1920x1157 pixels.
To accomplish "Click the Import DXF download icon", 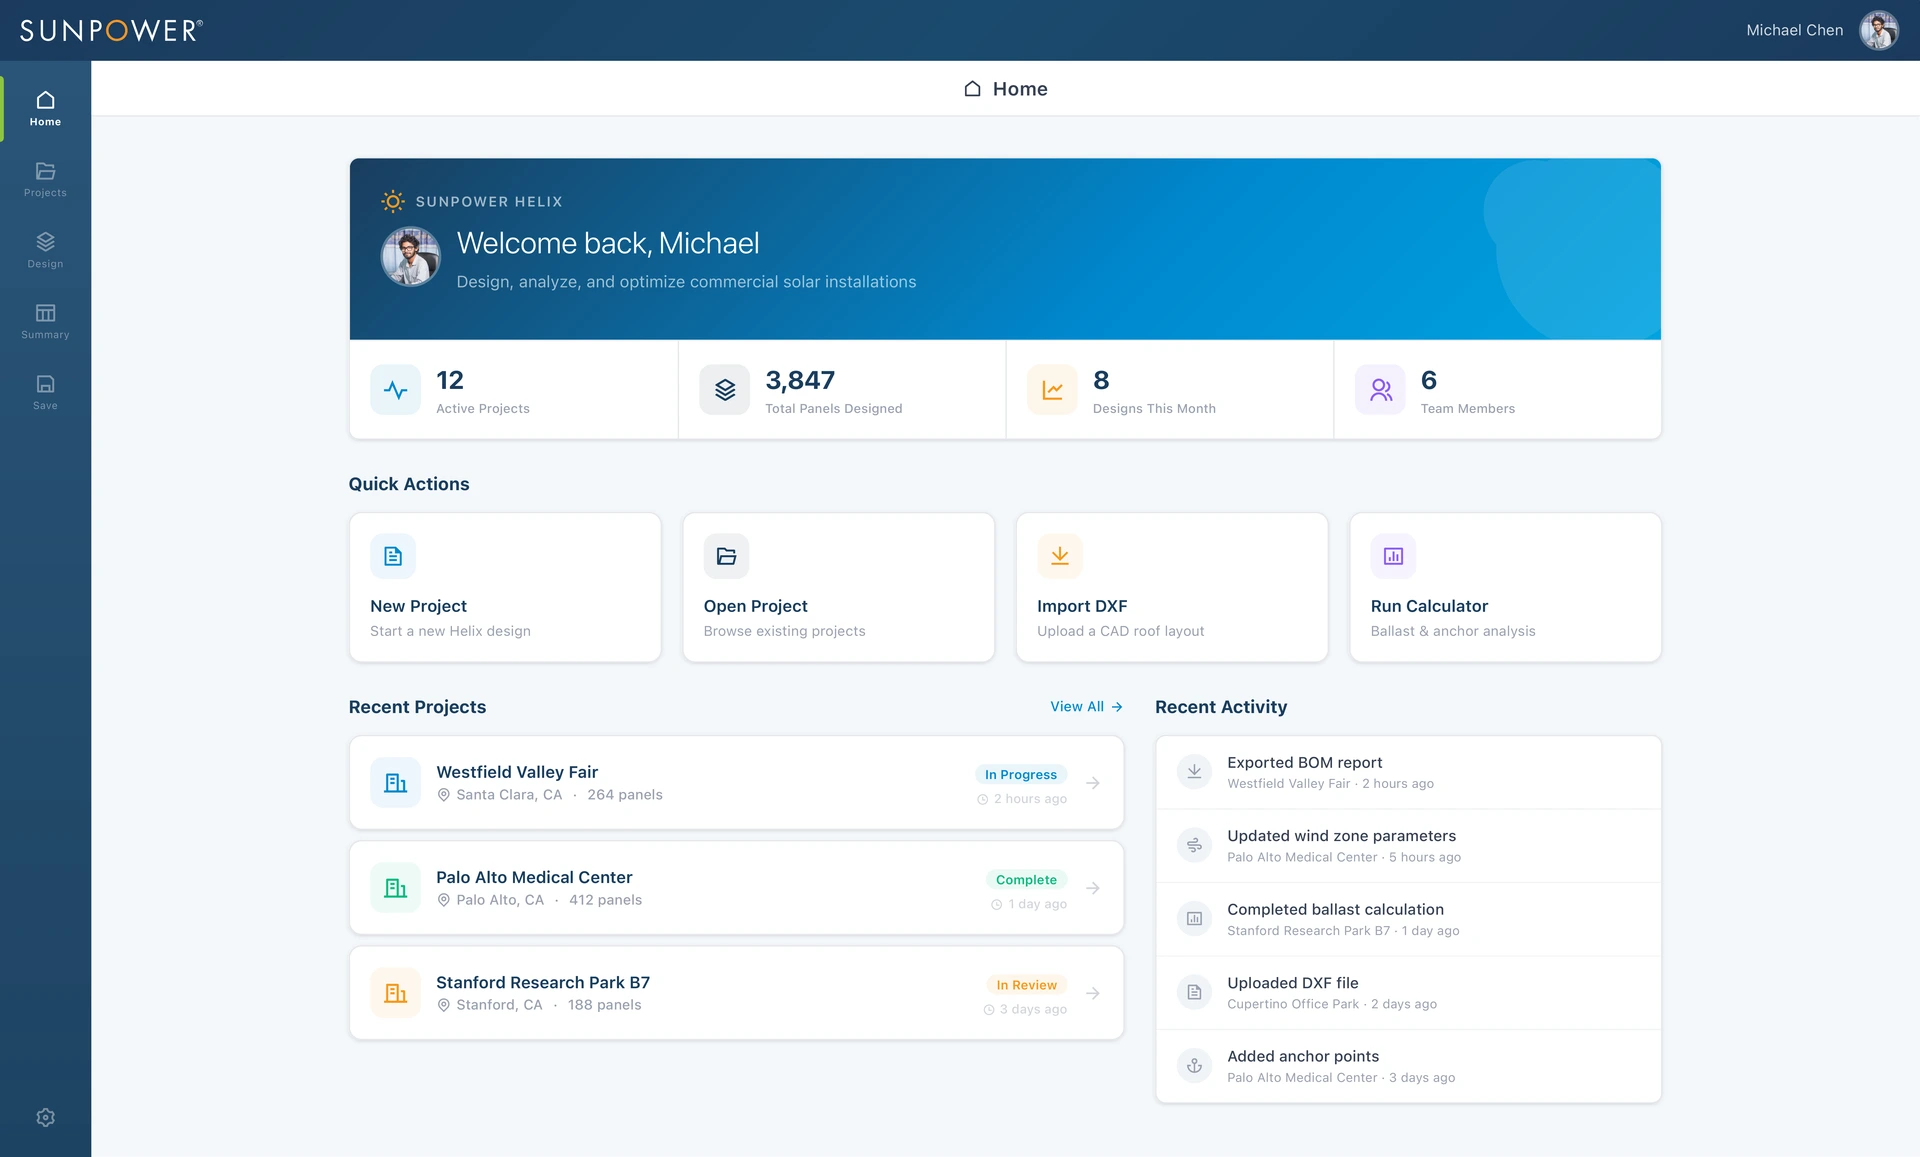I will (1060, 556).
